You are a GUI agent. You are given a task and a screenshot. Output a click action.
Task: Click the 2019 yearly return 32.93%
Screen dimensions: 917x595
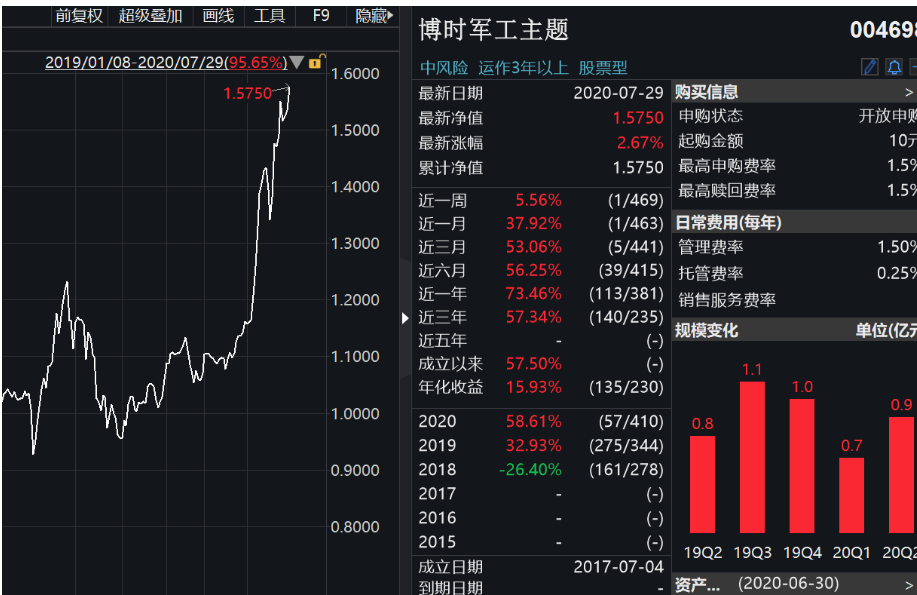pos(533,445)
